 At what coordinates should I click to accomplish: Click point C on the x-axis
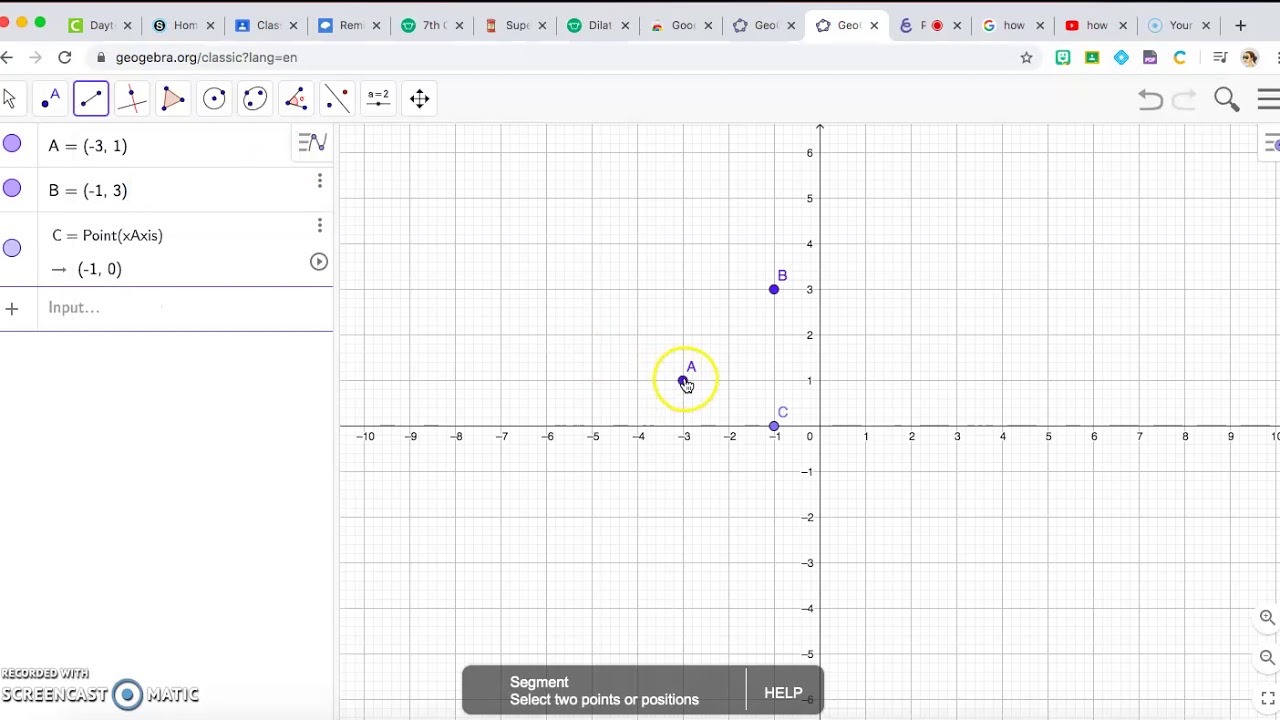(x=773, y=427)
